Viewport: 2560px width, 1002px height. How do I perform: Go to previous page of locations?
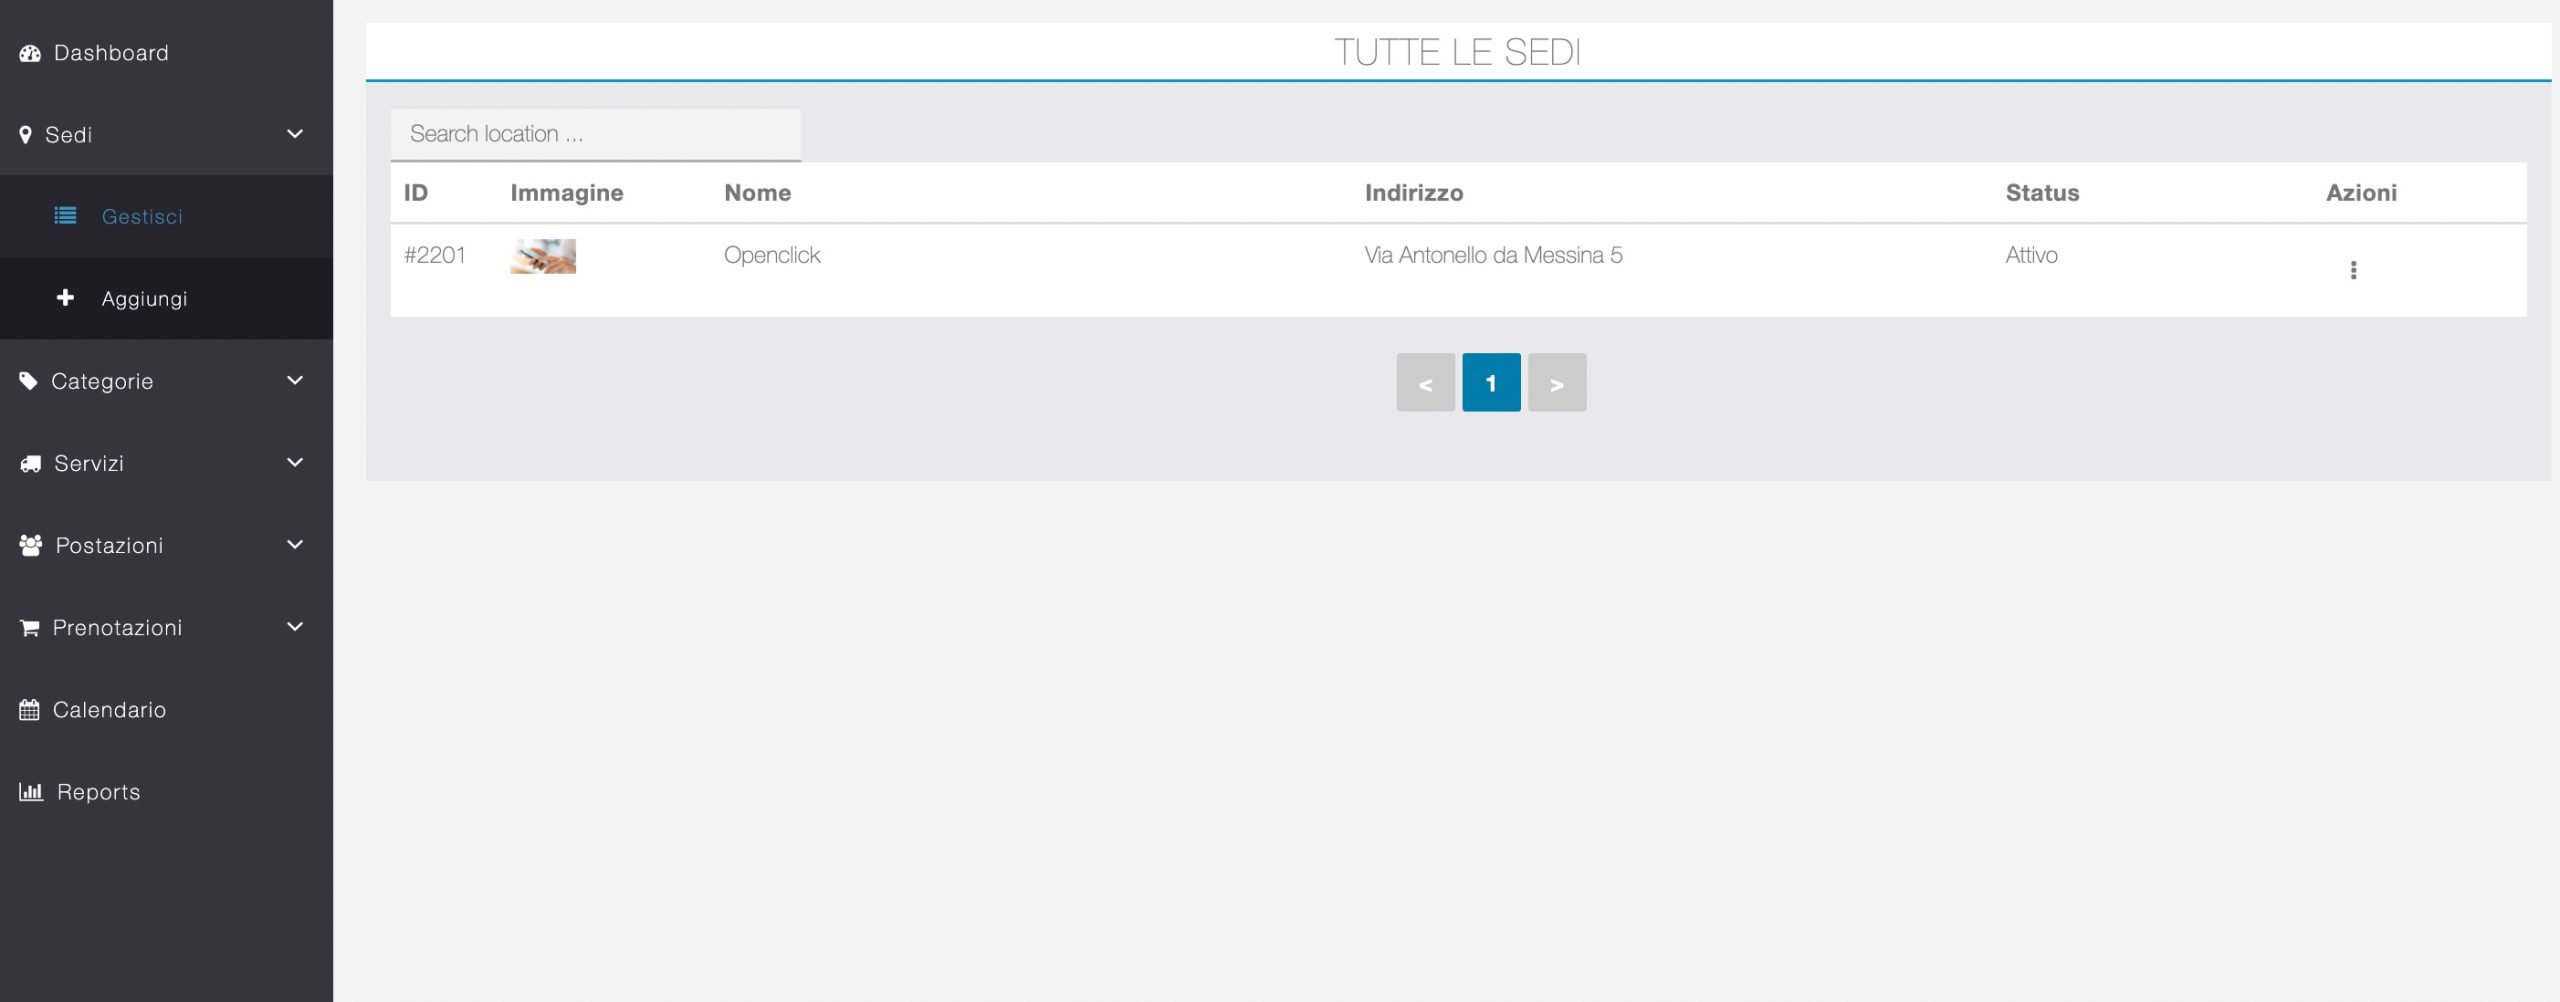pos(1425,383)
